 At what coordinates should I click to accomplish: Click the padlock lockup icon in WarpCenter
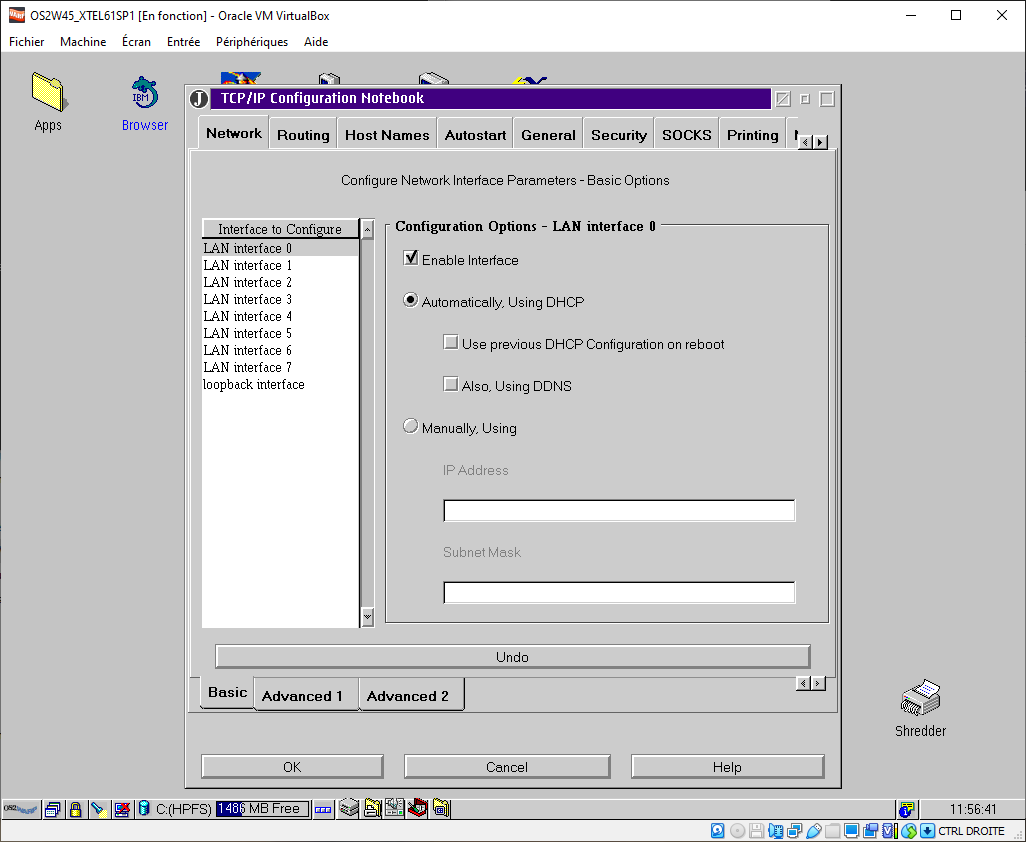point(75,809)
